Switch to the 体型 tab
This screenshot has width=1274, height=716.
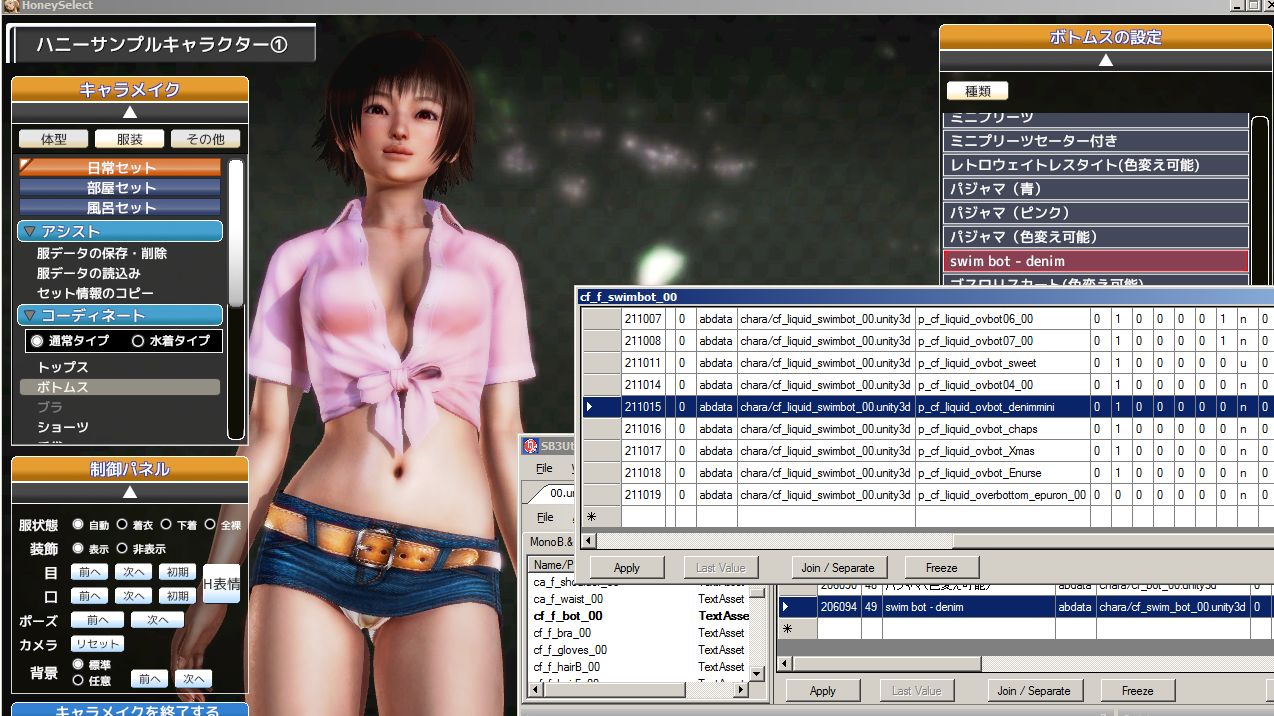tap(54, 139)
